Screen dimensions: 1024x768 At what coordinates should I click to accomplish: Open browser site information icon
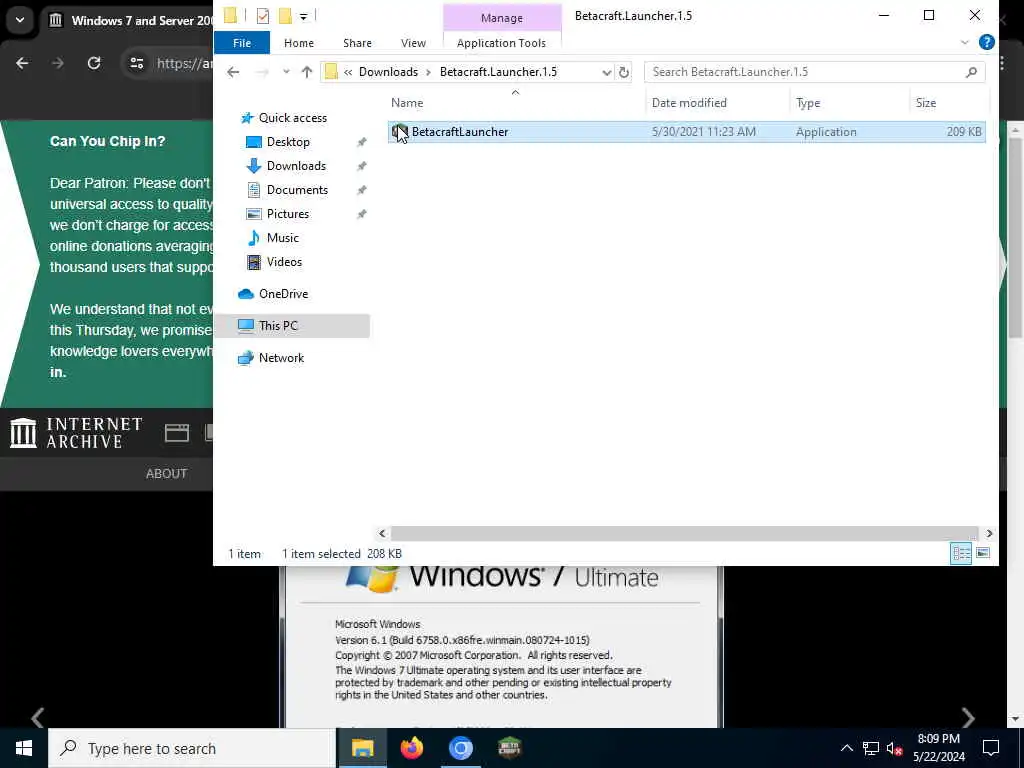(x=136, y=63)
